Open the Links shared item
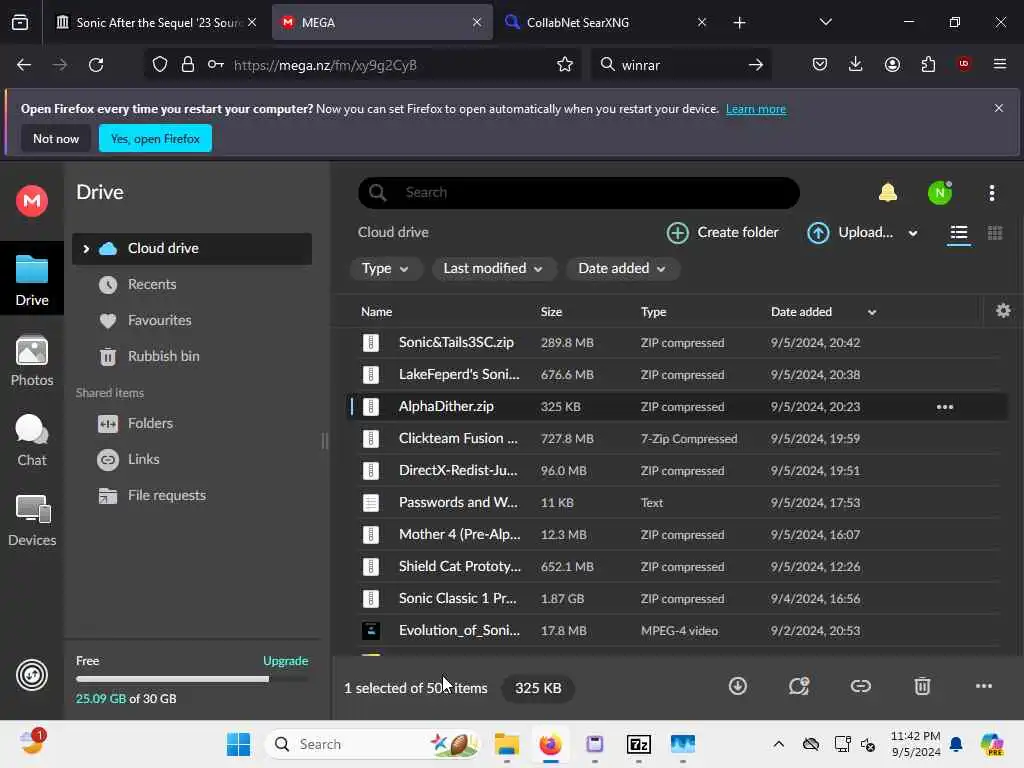1024x768 pixels. [144, 459]
